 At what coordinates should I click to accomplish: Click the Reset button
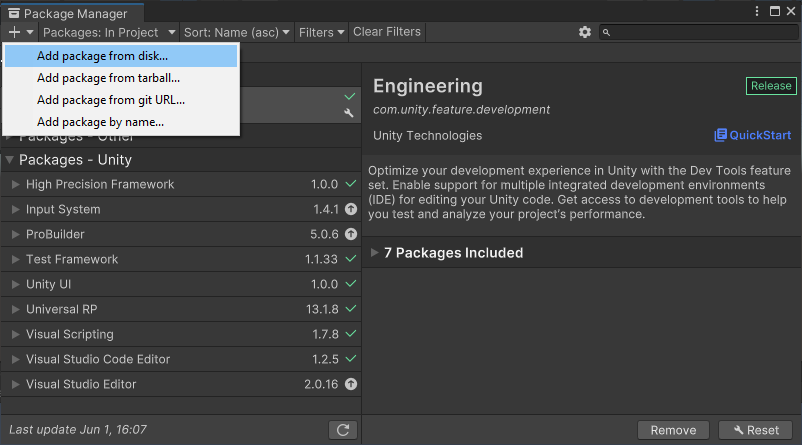(755, 430)
